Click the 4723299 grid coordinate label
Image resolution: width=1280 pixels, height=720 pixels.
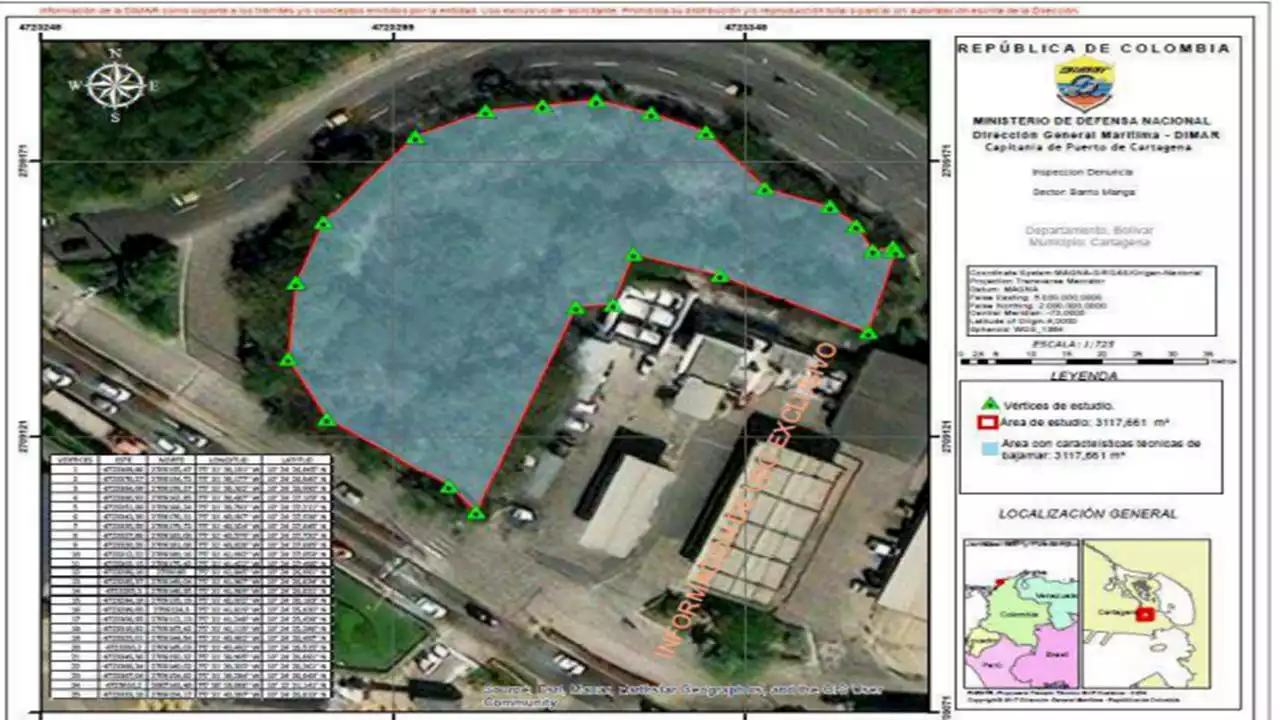pyautogui.click(x=393, y=28)
